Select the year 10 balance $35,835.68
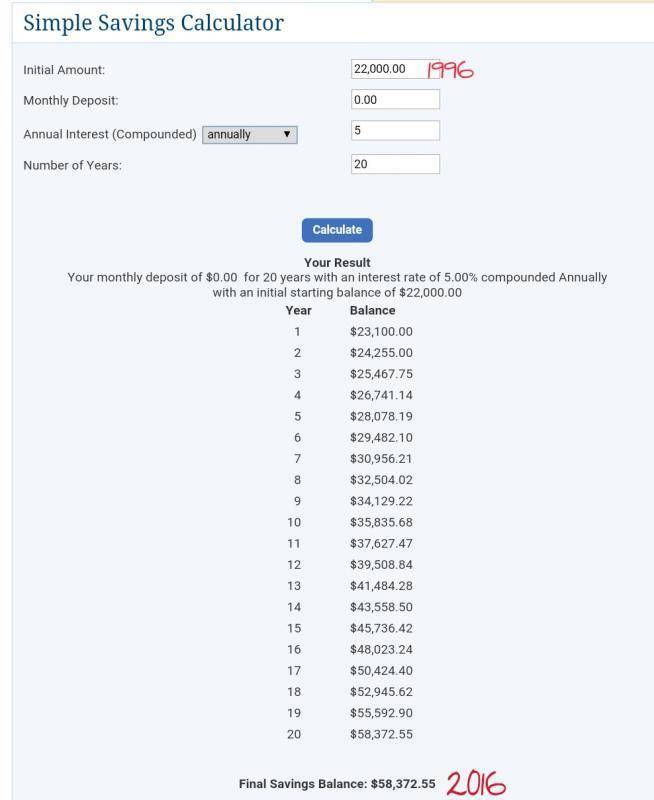This screenshot has width=654, height=800. (x=381, y=521)
